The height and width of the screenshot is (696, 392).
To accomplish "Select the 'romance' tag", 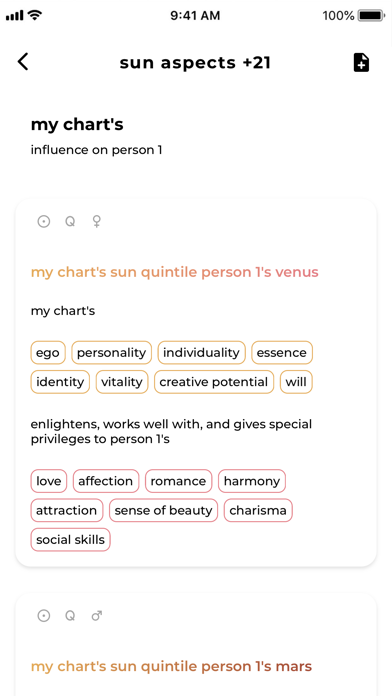I will tap(178, 481).
